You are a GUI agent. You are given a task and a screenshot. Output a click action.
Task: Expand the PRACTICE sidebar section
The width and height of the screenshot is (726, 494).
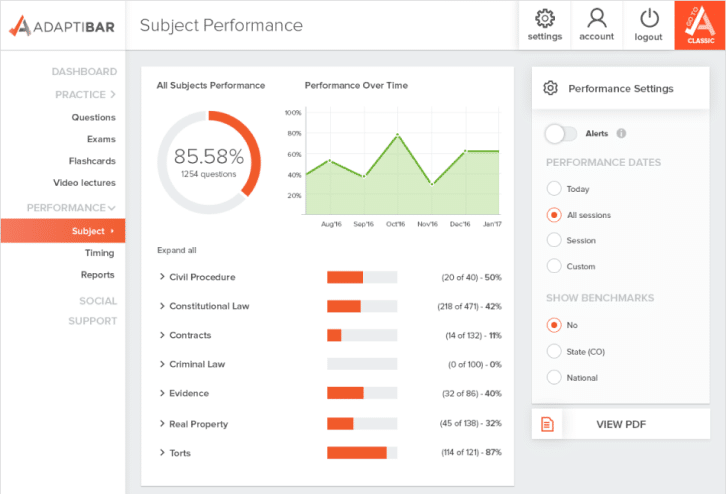85,94
